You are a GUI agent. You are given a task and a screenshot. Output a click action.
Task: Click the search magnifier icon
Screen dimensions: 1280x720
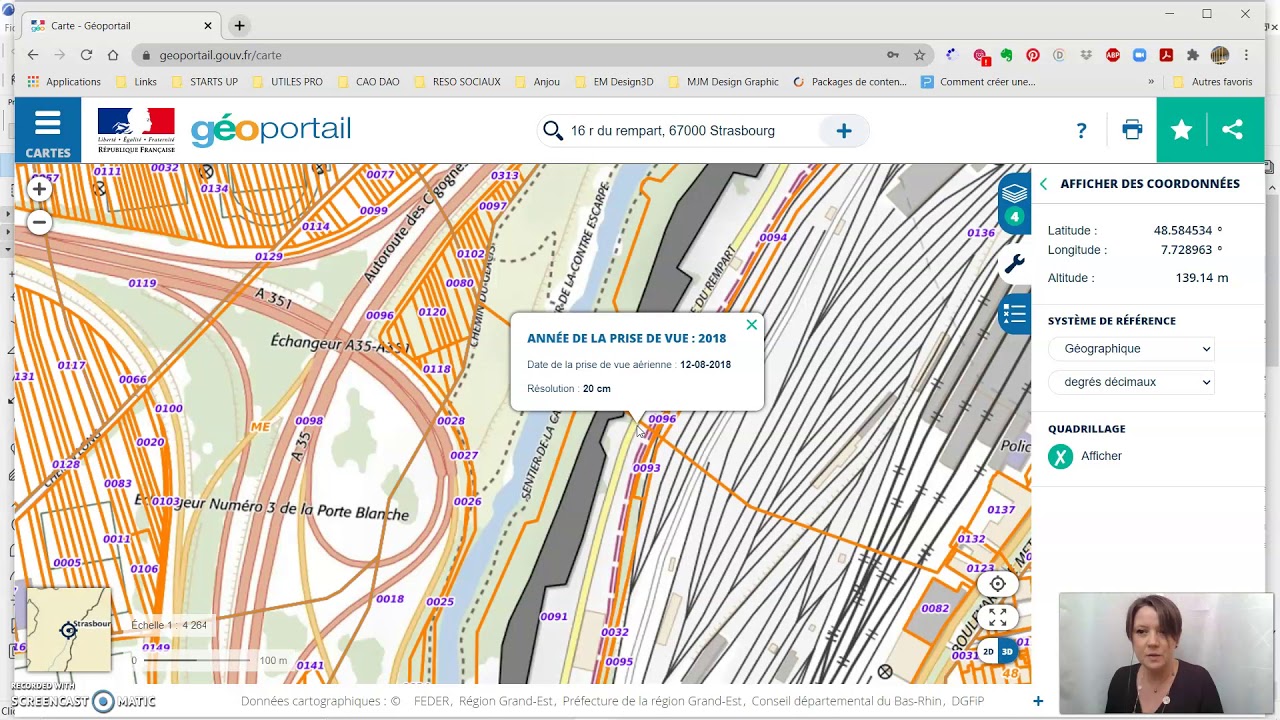(553, 130)
